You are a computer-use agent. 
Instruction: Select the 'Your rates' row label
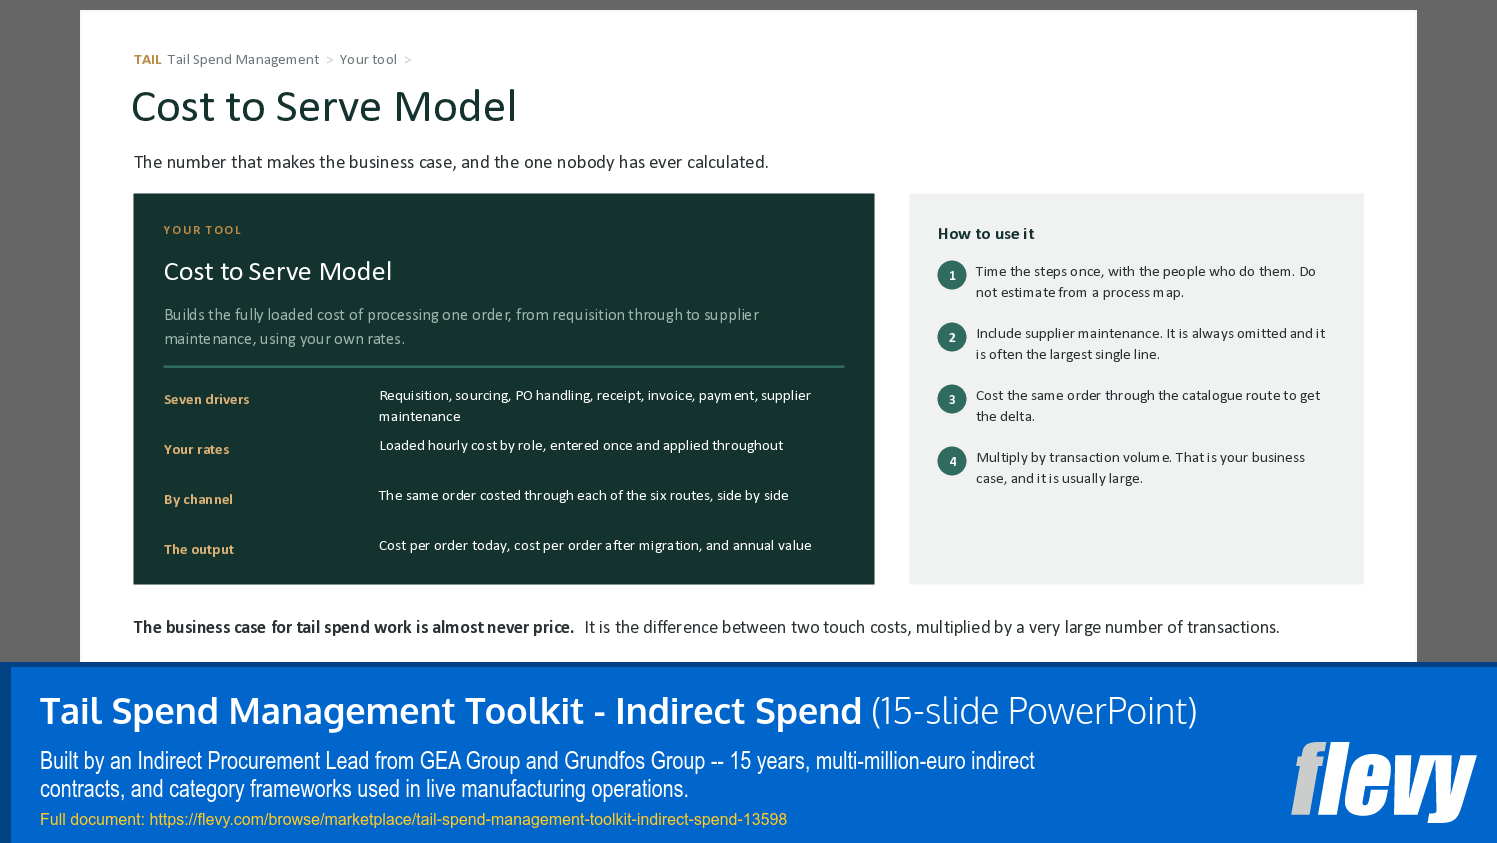(x=197, y=449)
